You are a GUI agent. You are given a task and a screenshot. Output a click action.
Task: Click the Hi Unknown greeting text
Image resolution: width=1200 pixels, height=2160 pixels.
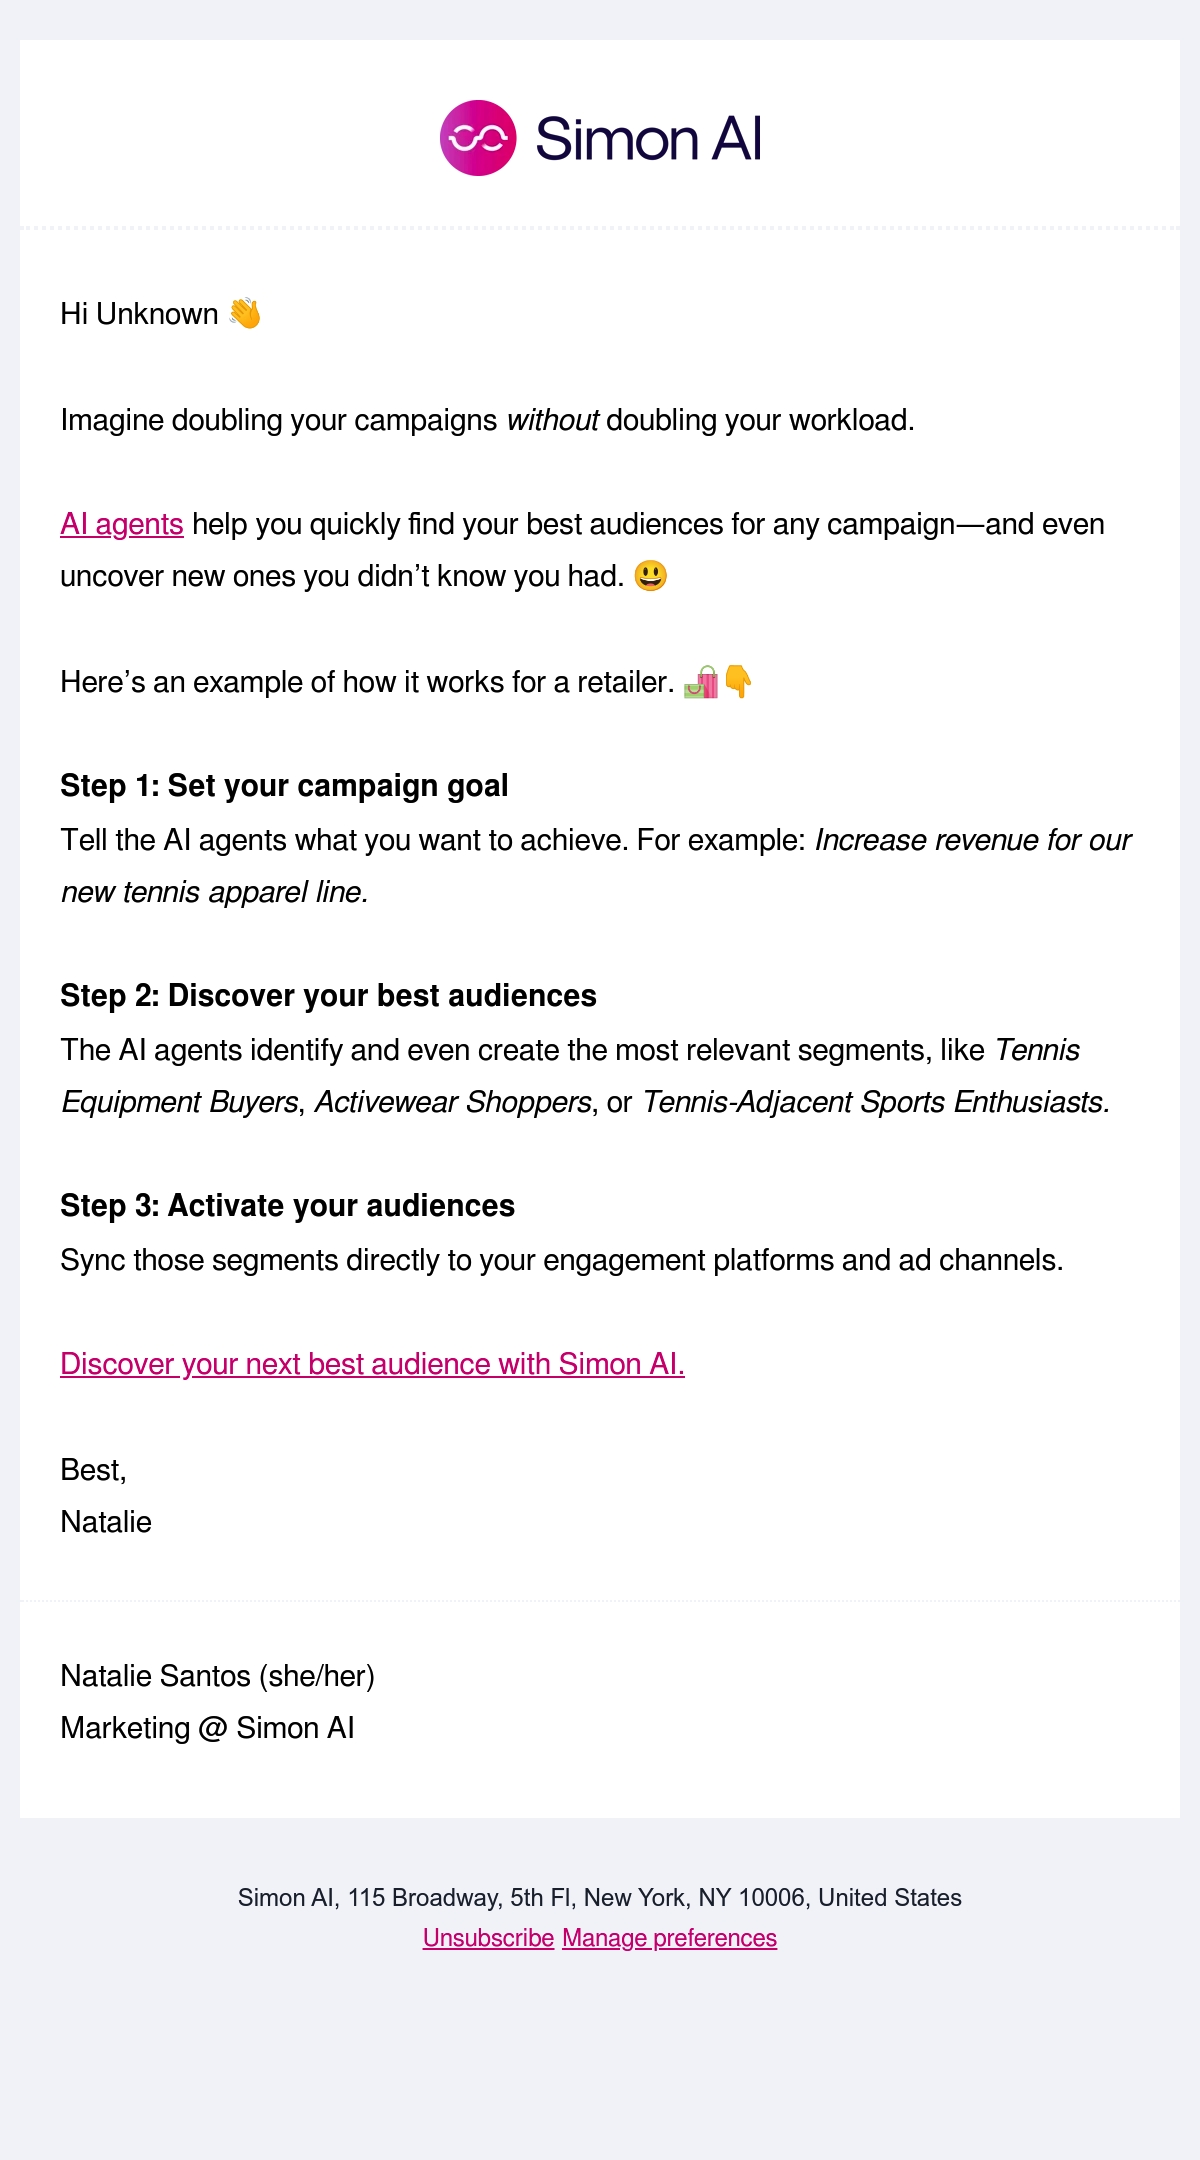point(139,314)
